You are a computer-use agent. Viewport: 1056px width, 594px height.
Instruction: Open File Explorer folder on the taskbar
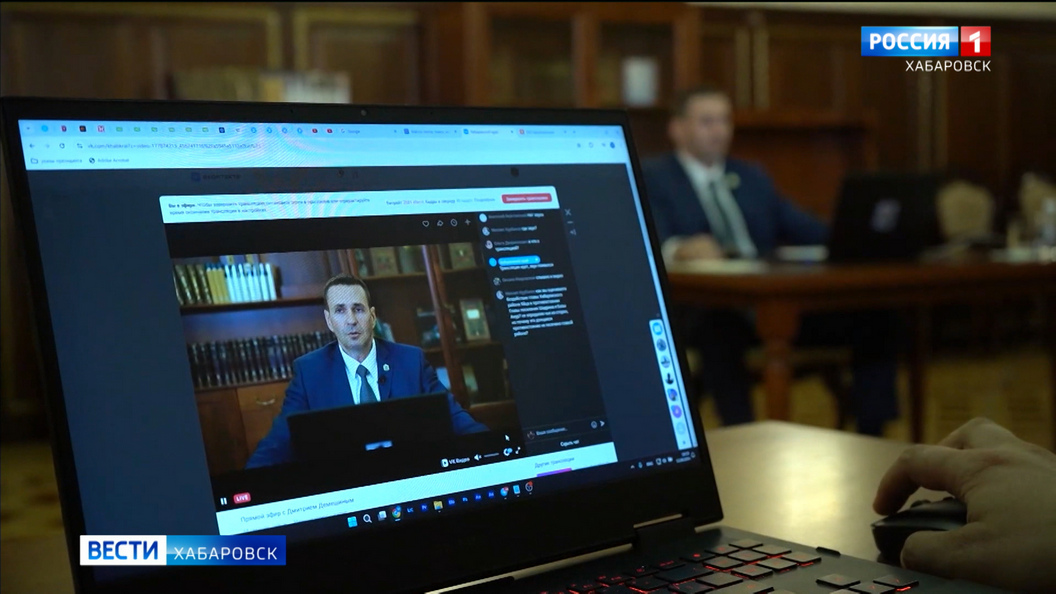[x=438, y=505]
